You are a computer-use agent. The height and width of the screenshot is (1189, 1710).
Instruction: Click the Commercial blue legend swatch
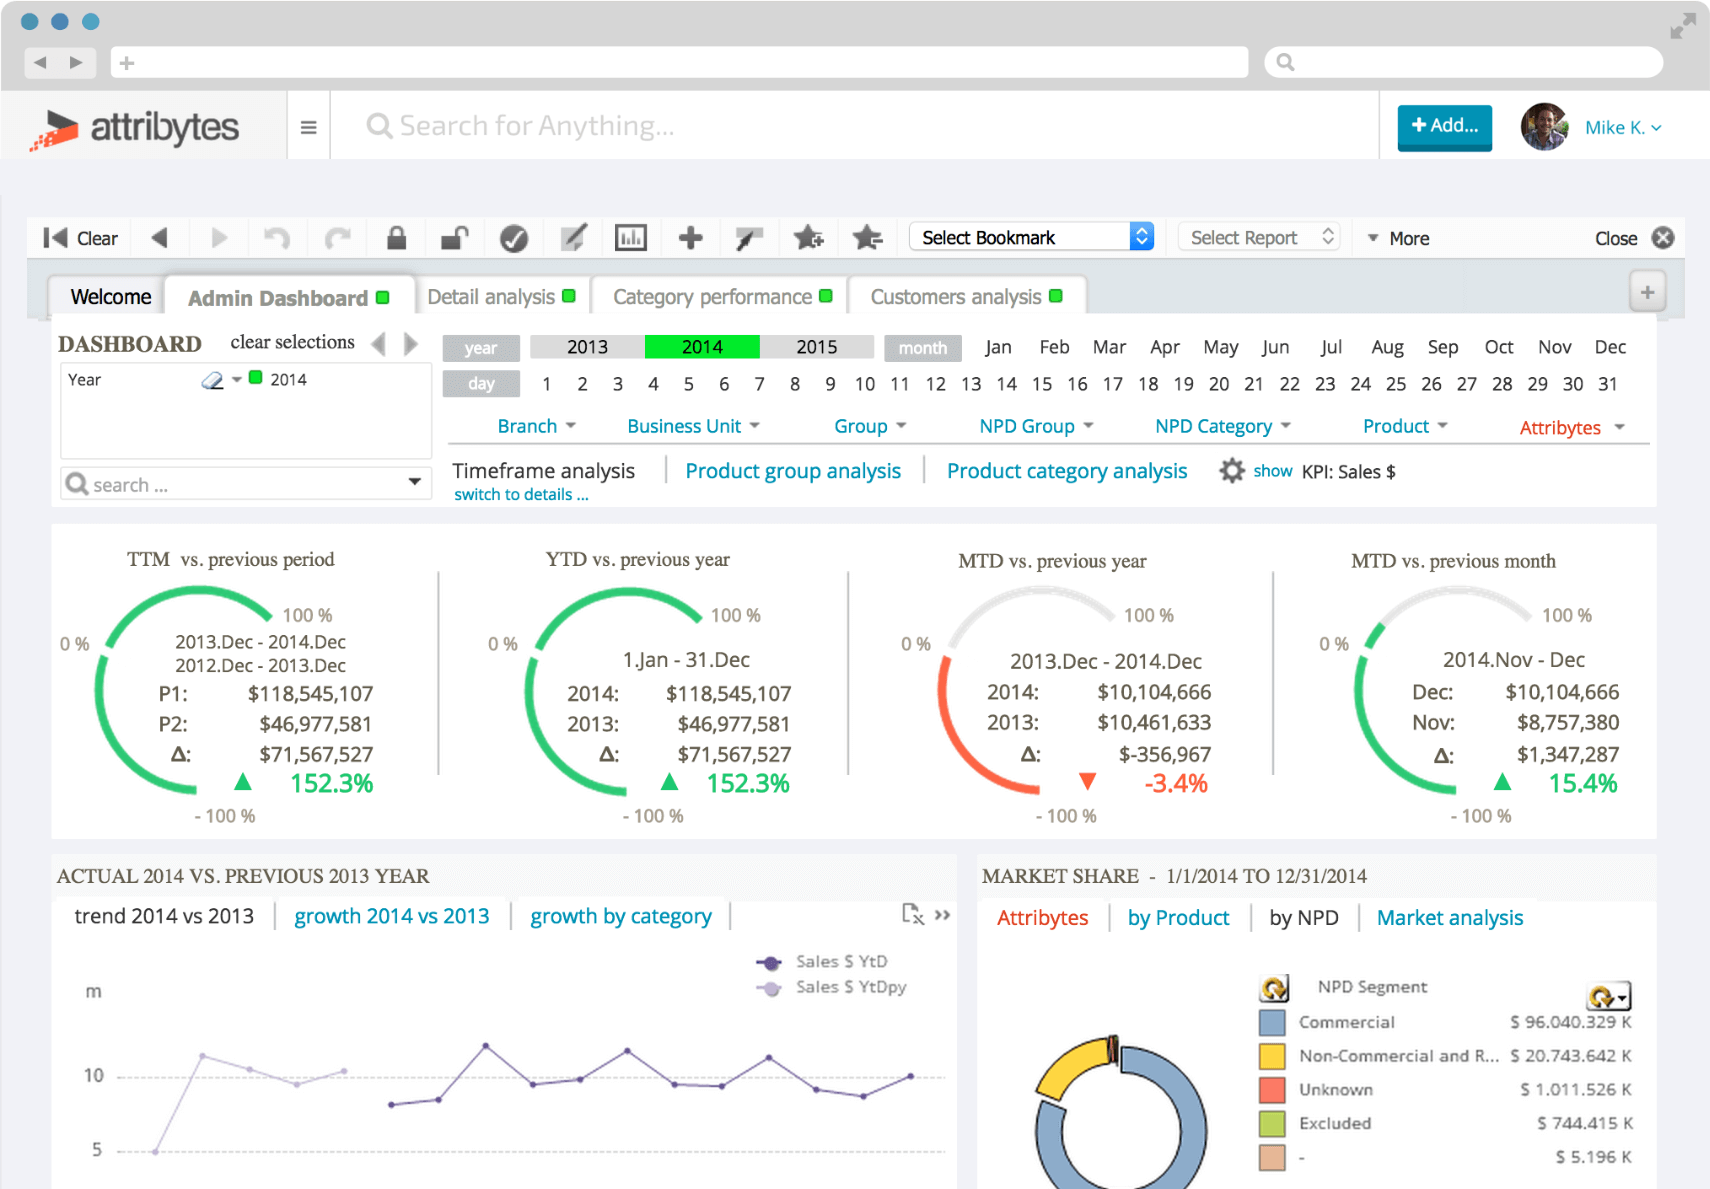[1272, 1022]
